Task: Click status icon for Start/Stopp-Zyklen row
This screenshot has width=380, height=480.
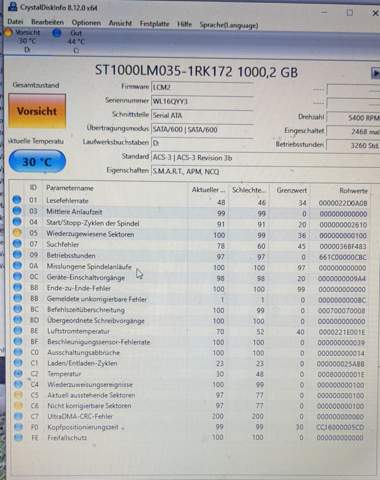Action: [x=17, y=222]
